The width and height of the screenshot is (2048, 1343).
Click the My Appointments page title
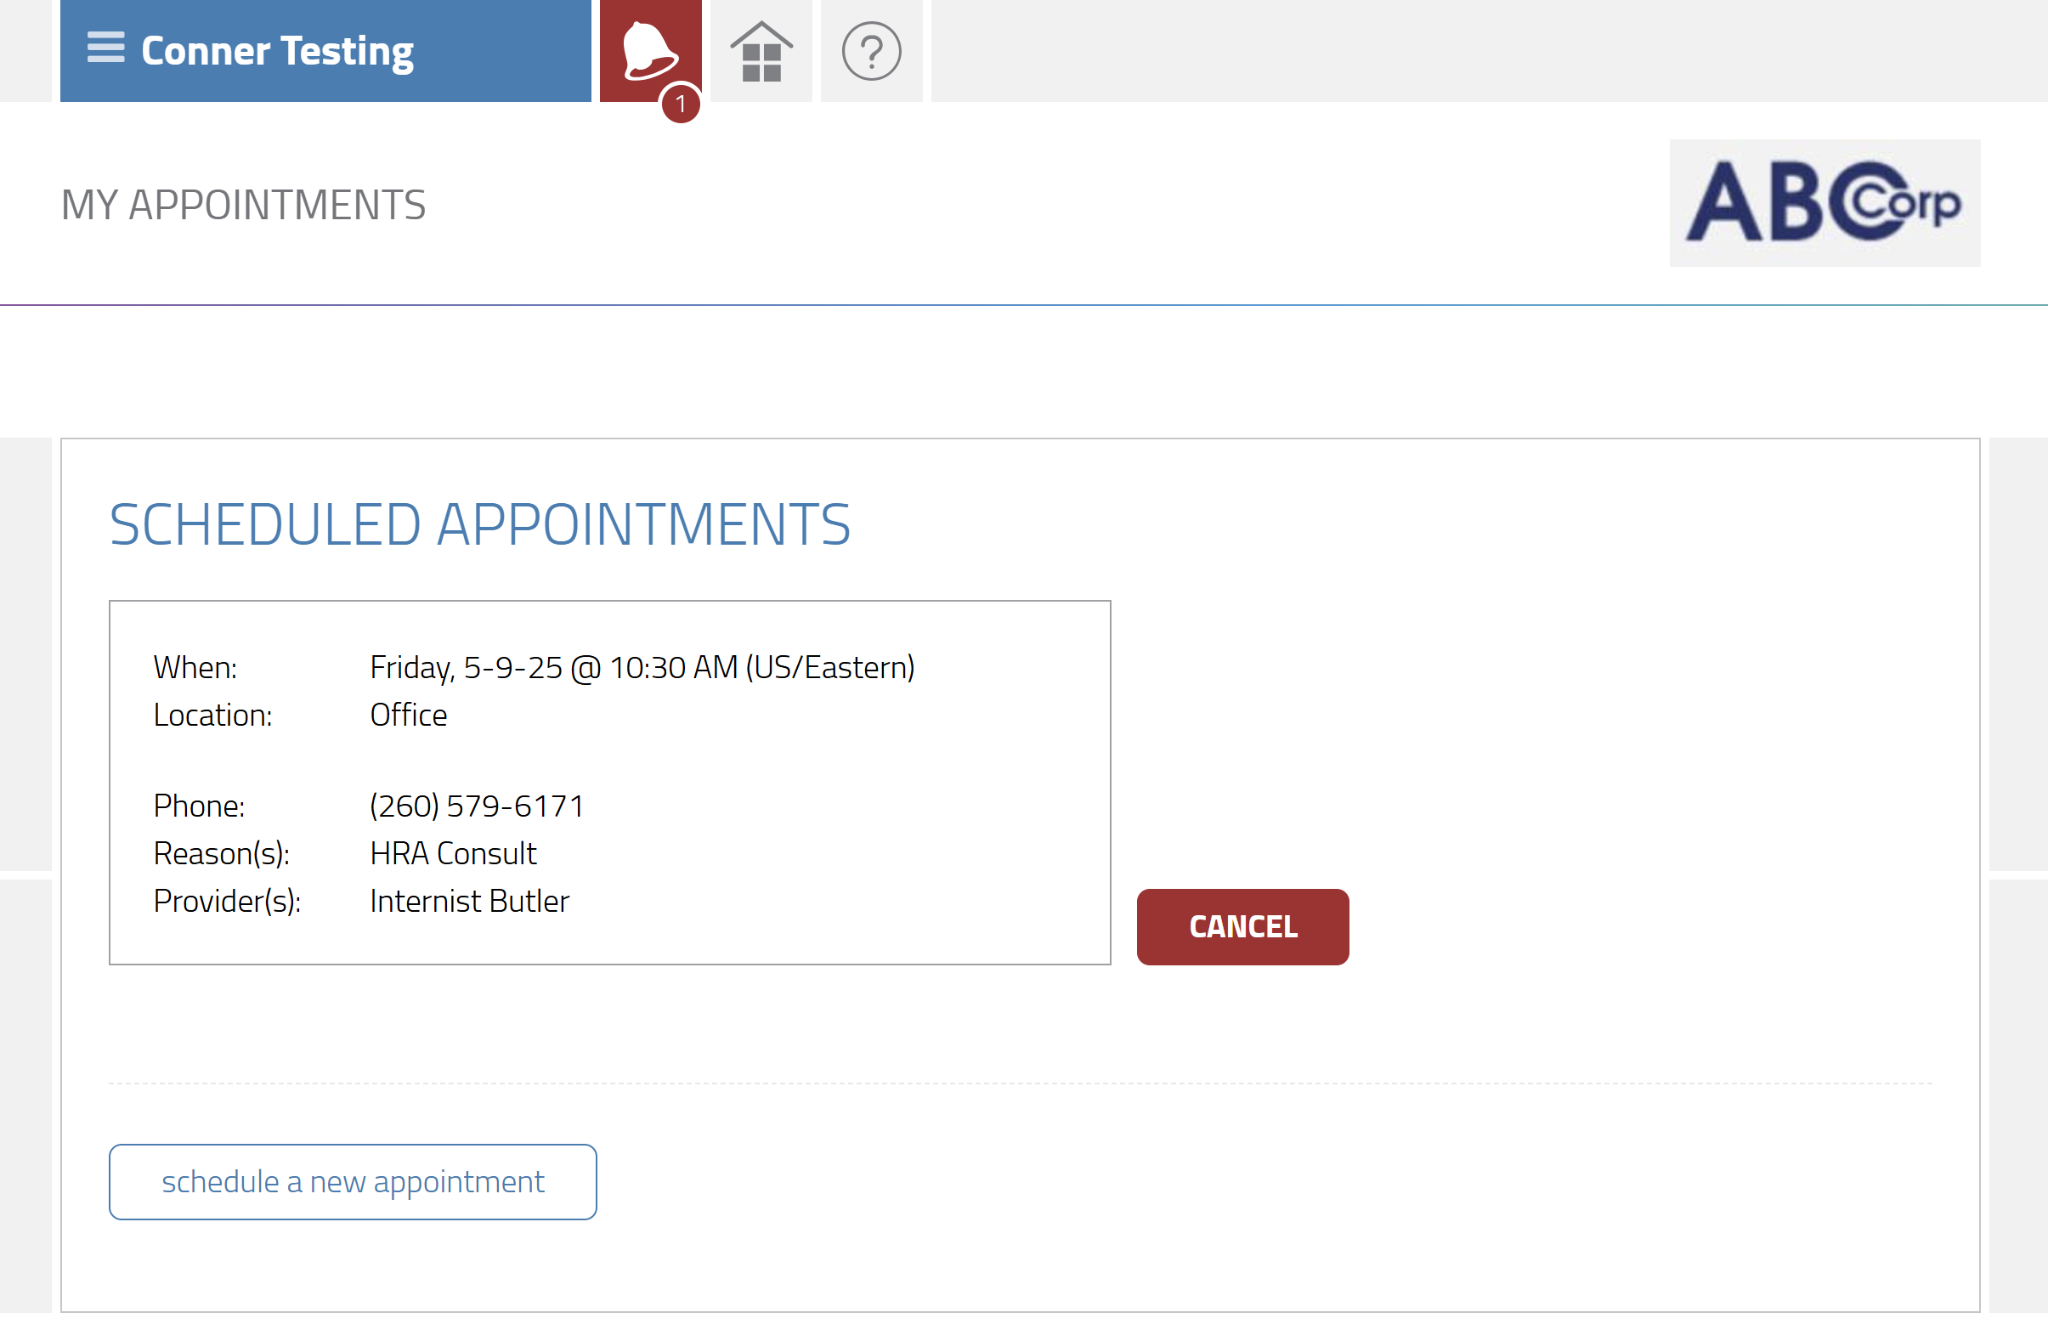click(243, 205)
